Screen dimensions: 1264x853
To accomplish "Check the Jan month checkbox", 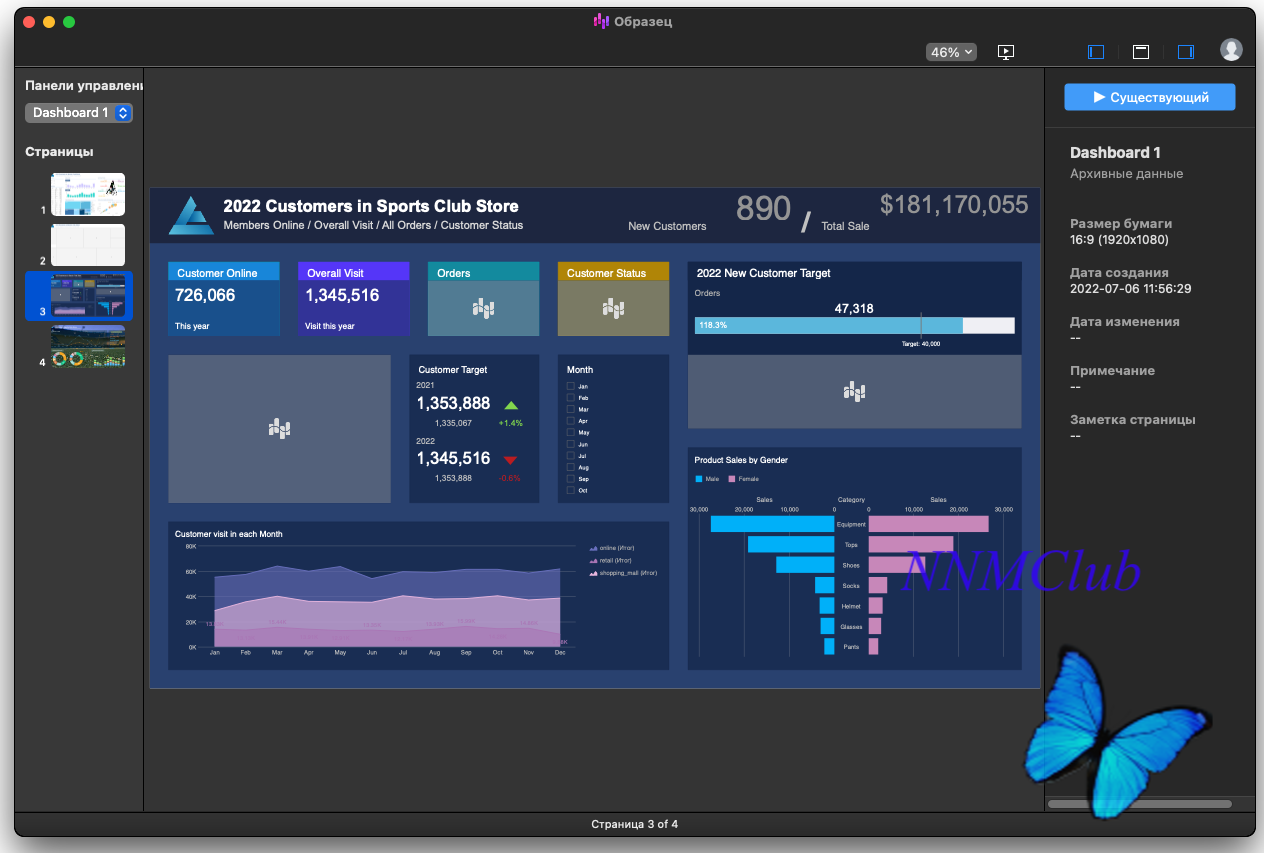I will coord(570,386).
